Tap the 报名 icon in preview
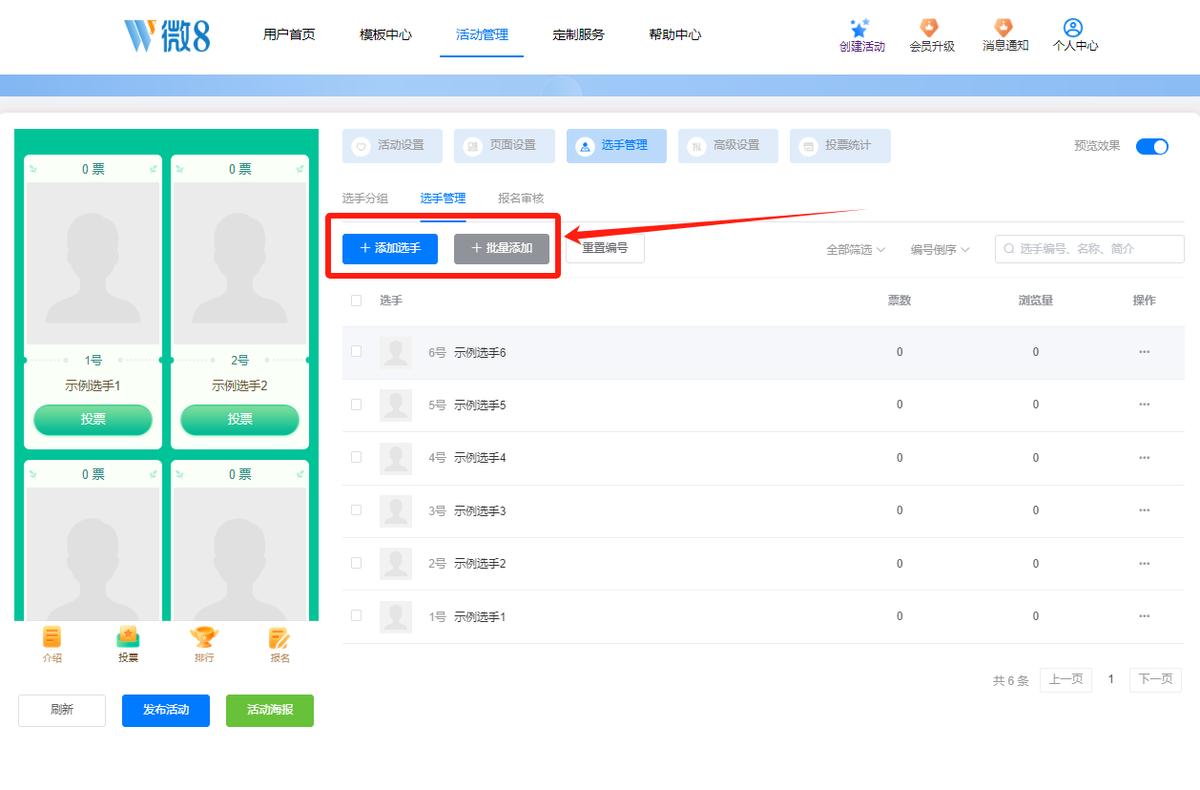 280,637
